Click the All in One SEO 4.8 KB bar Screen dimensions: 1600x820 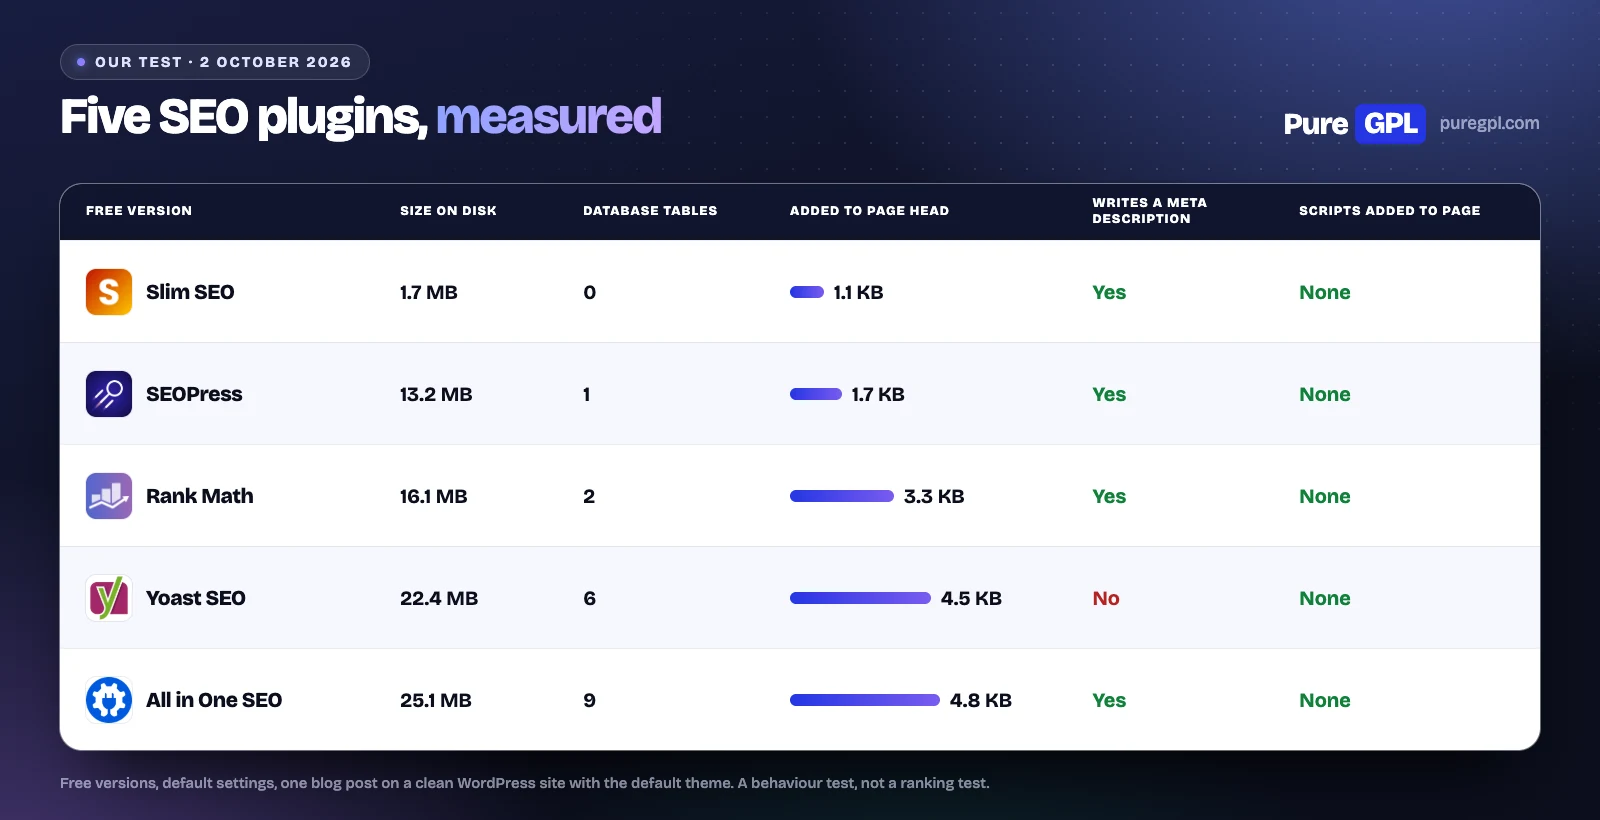tap(865, 700)
